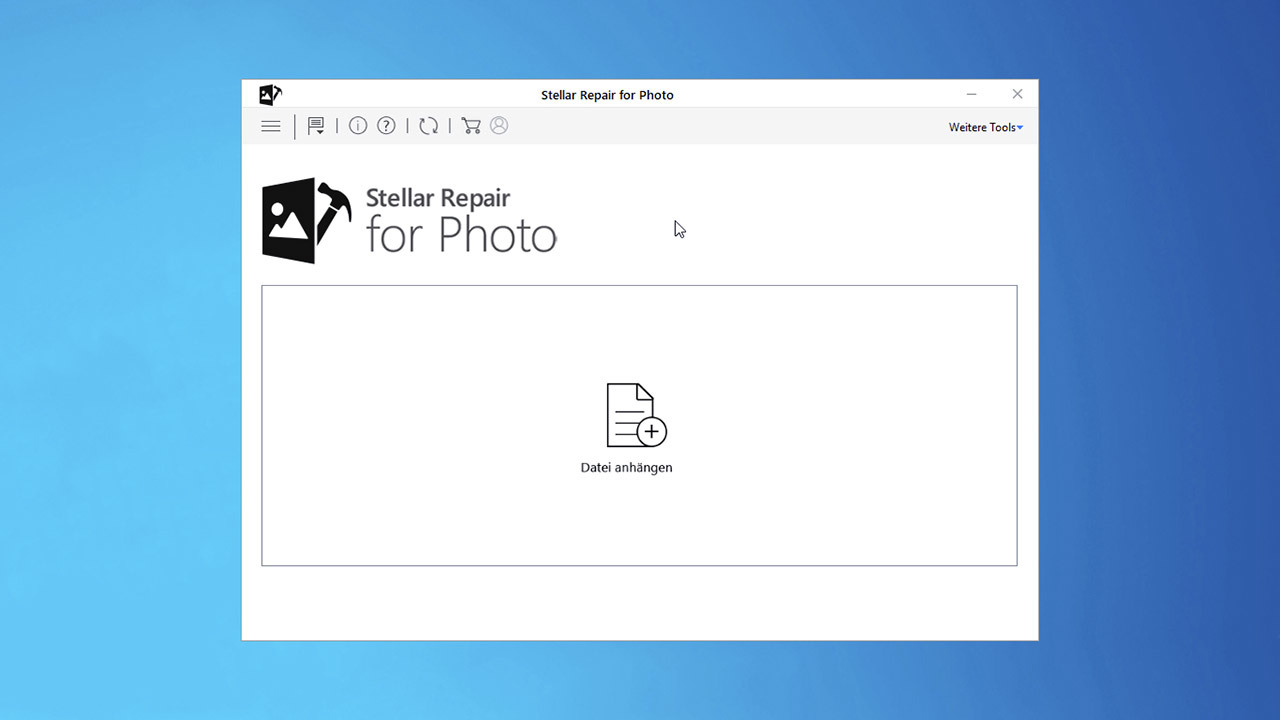This screenshot has height=720, width=1280.
Task: Click the update refresh arrows icon
Action: 428,126
